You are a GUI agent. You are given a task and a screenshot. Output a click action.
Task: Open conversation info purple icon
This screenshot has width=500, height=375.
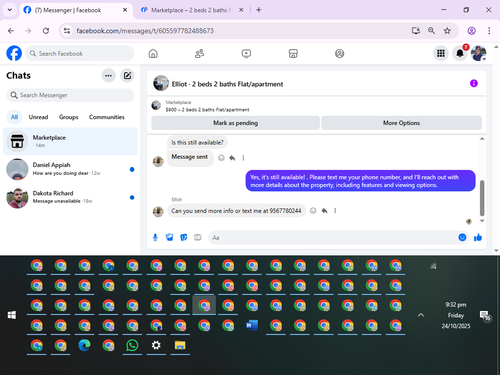point(474,83)
